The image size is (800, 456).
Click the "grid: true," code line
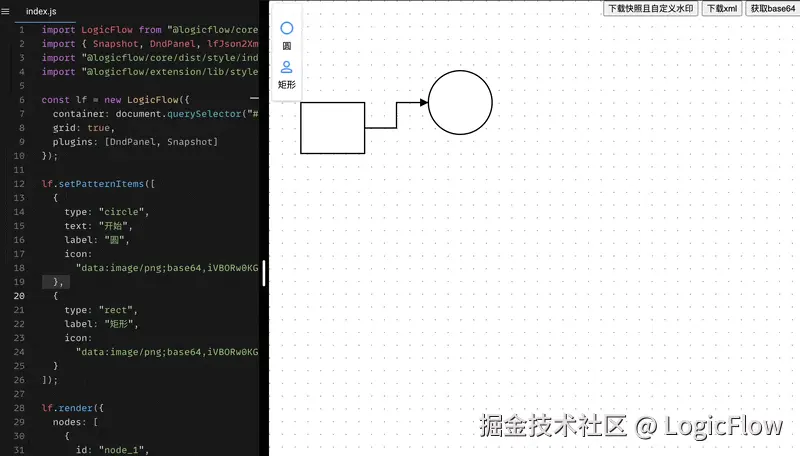[84, 128]
